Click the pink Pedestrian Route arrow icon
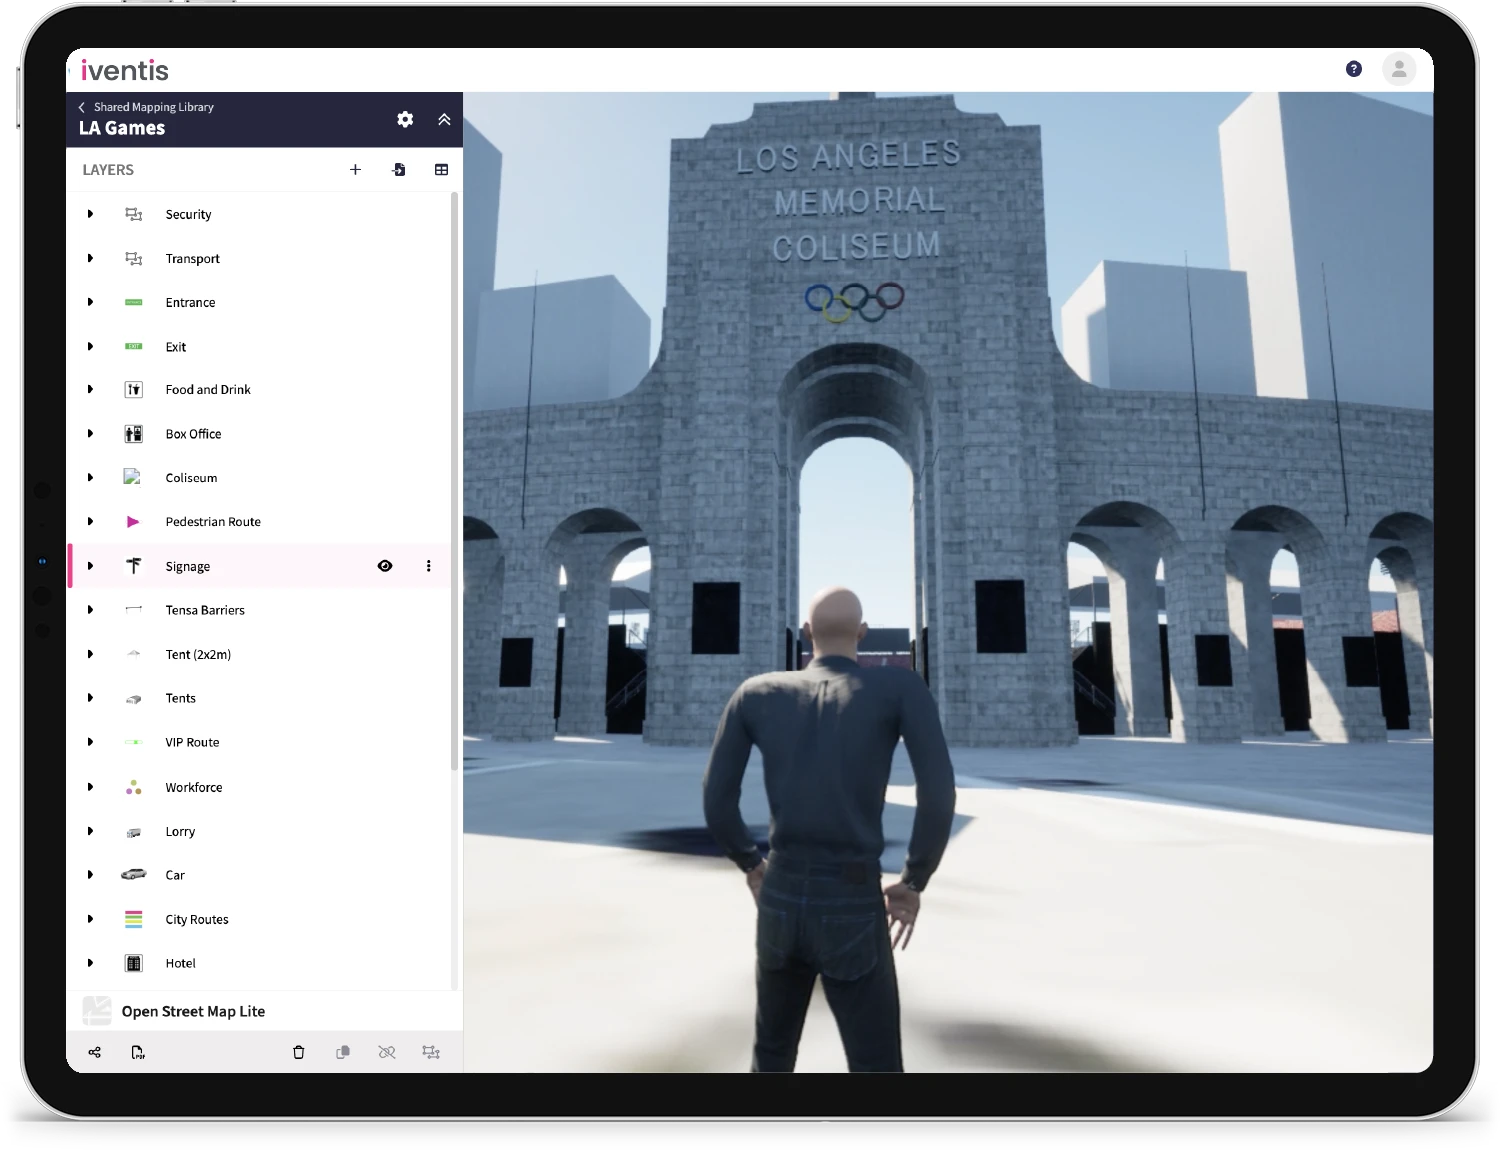 coord(133,522)
